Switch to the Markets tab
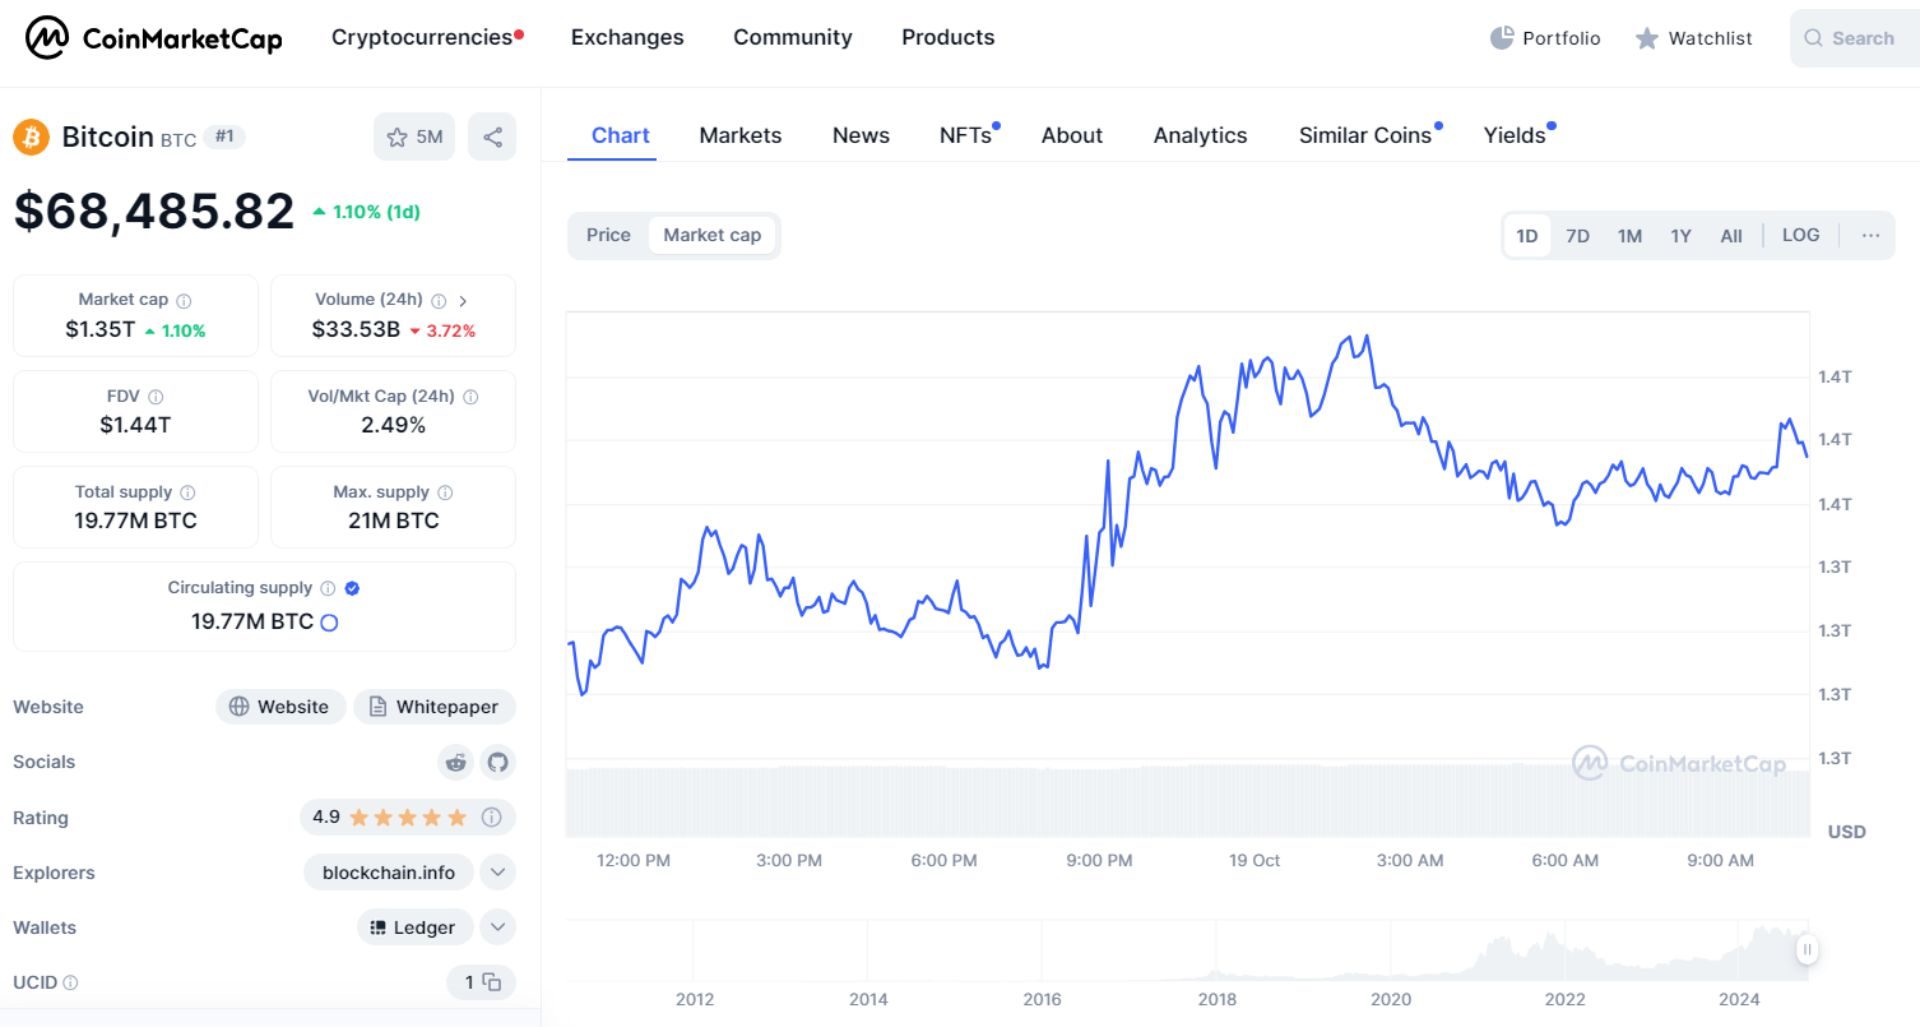The image size is (1920, 1027). [x=740, y=135]
